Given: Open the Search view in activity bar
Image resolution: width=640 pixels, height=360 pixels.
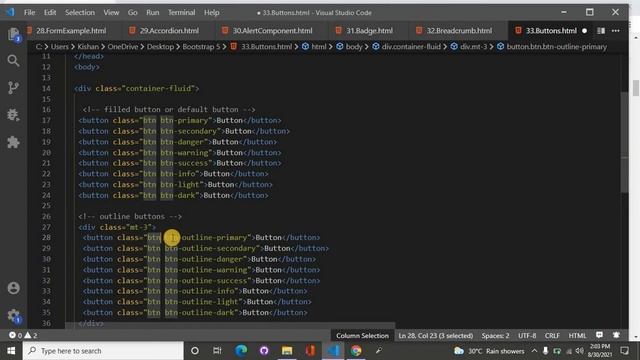Looking at the screenshot, I should pyautogui.click(x=13, y=61).
